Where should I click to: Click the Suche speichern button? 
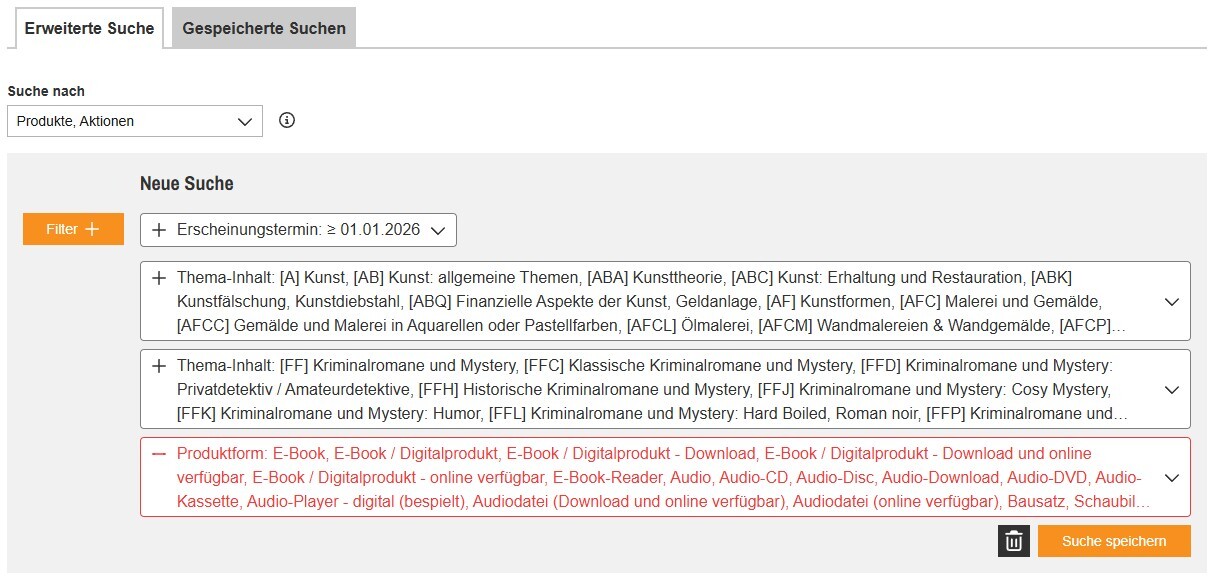[1114, 541]
